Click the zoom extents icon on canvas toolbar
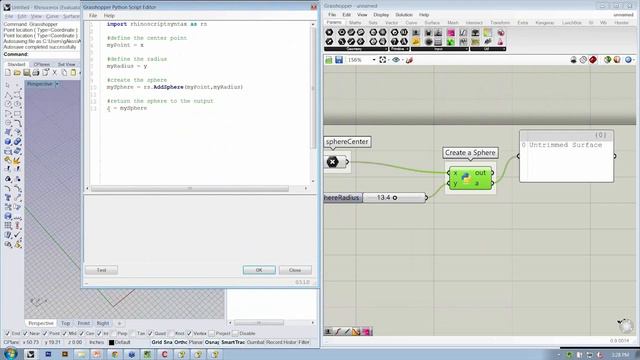 pyautogui.click(x=382, y=60)
